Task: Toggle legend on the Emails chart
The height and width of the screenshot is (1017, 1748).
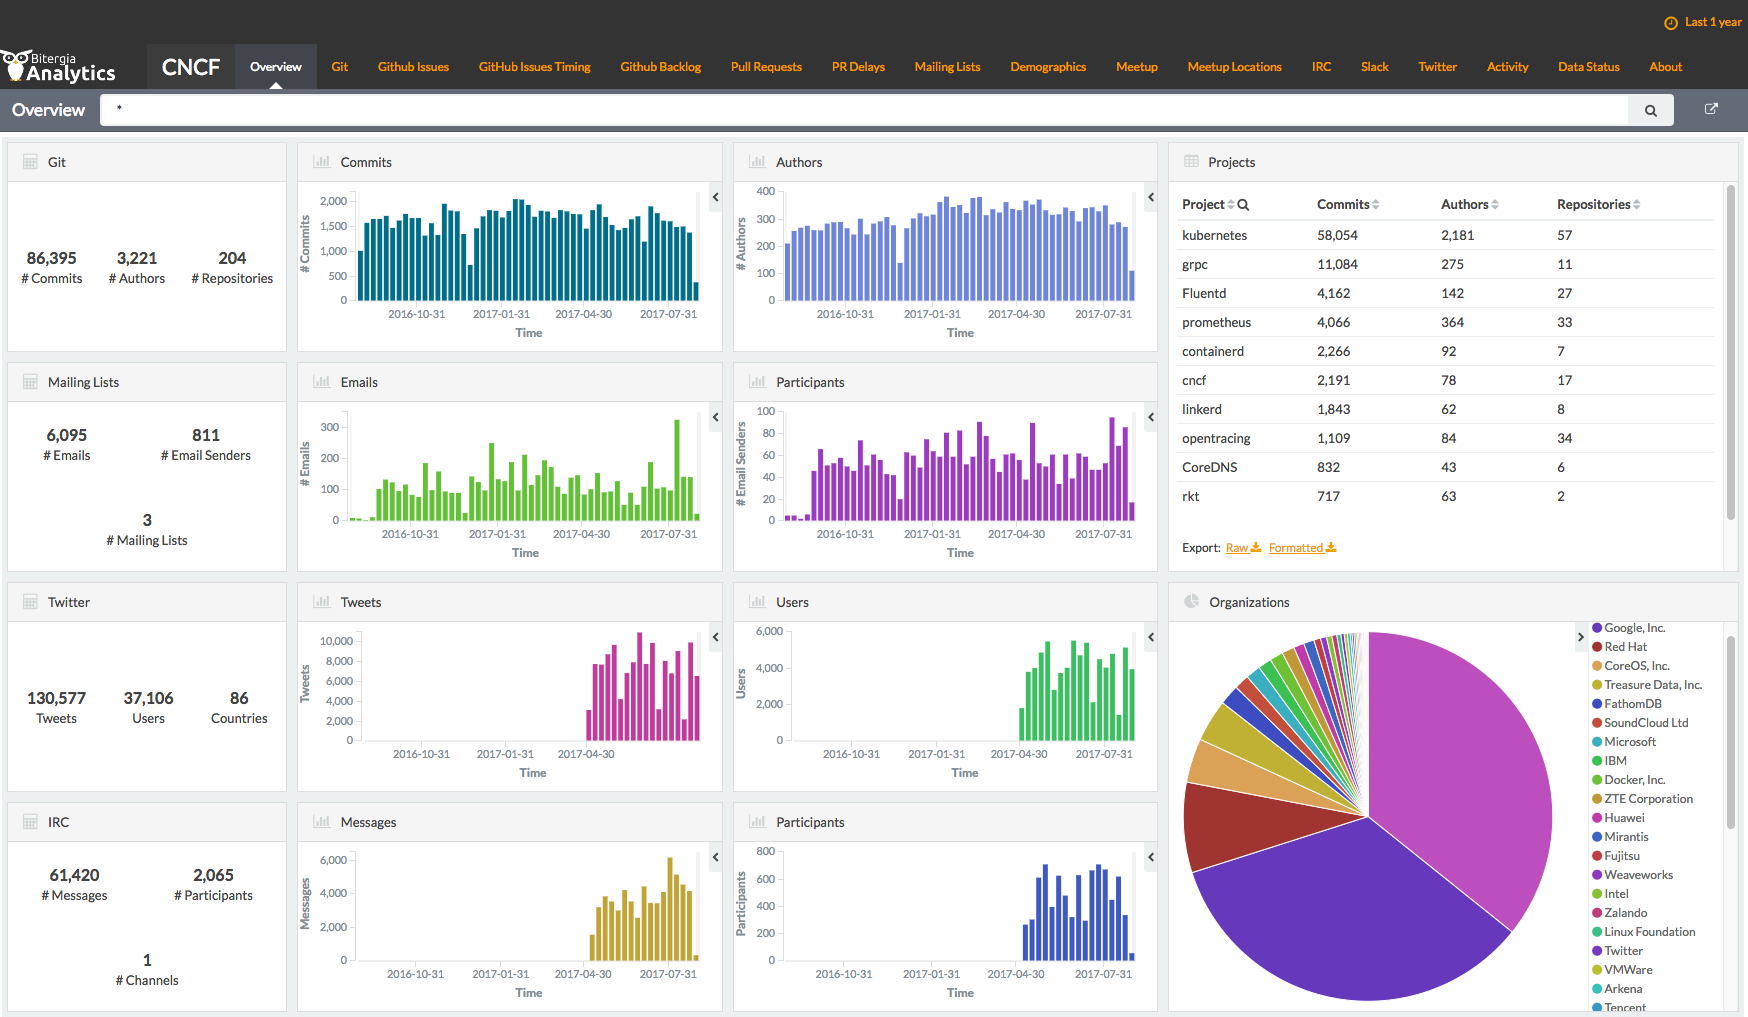Action: [x=716, y=417]
